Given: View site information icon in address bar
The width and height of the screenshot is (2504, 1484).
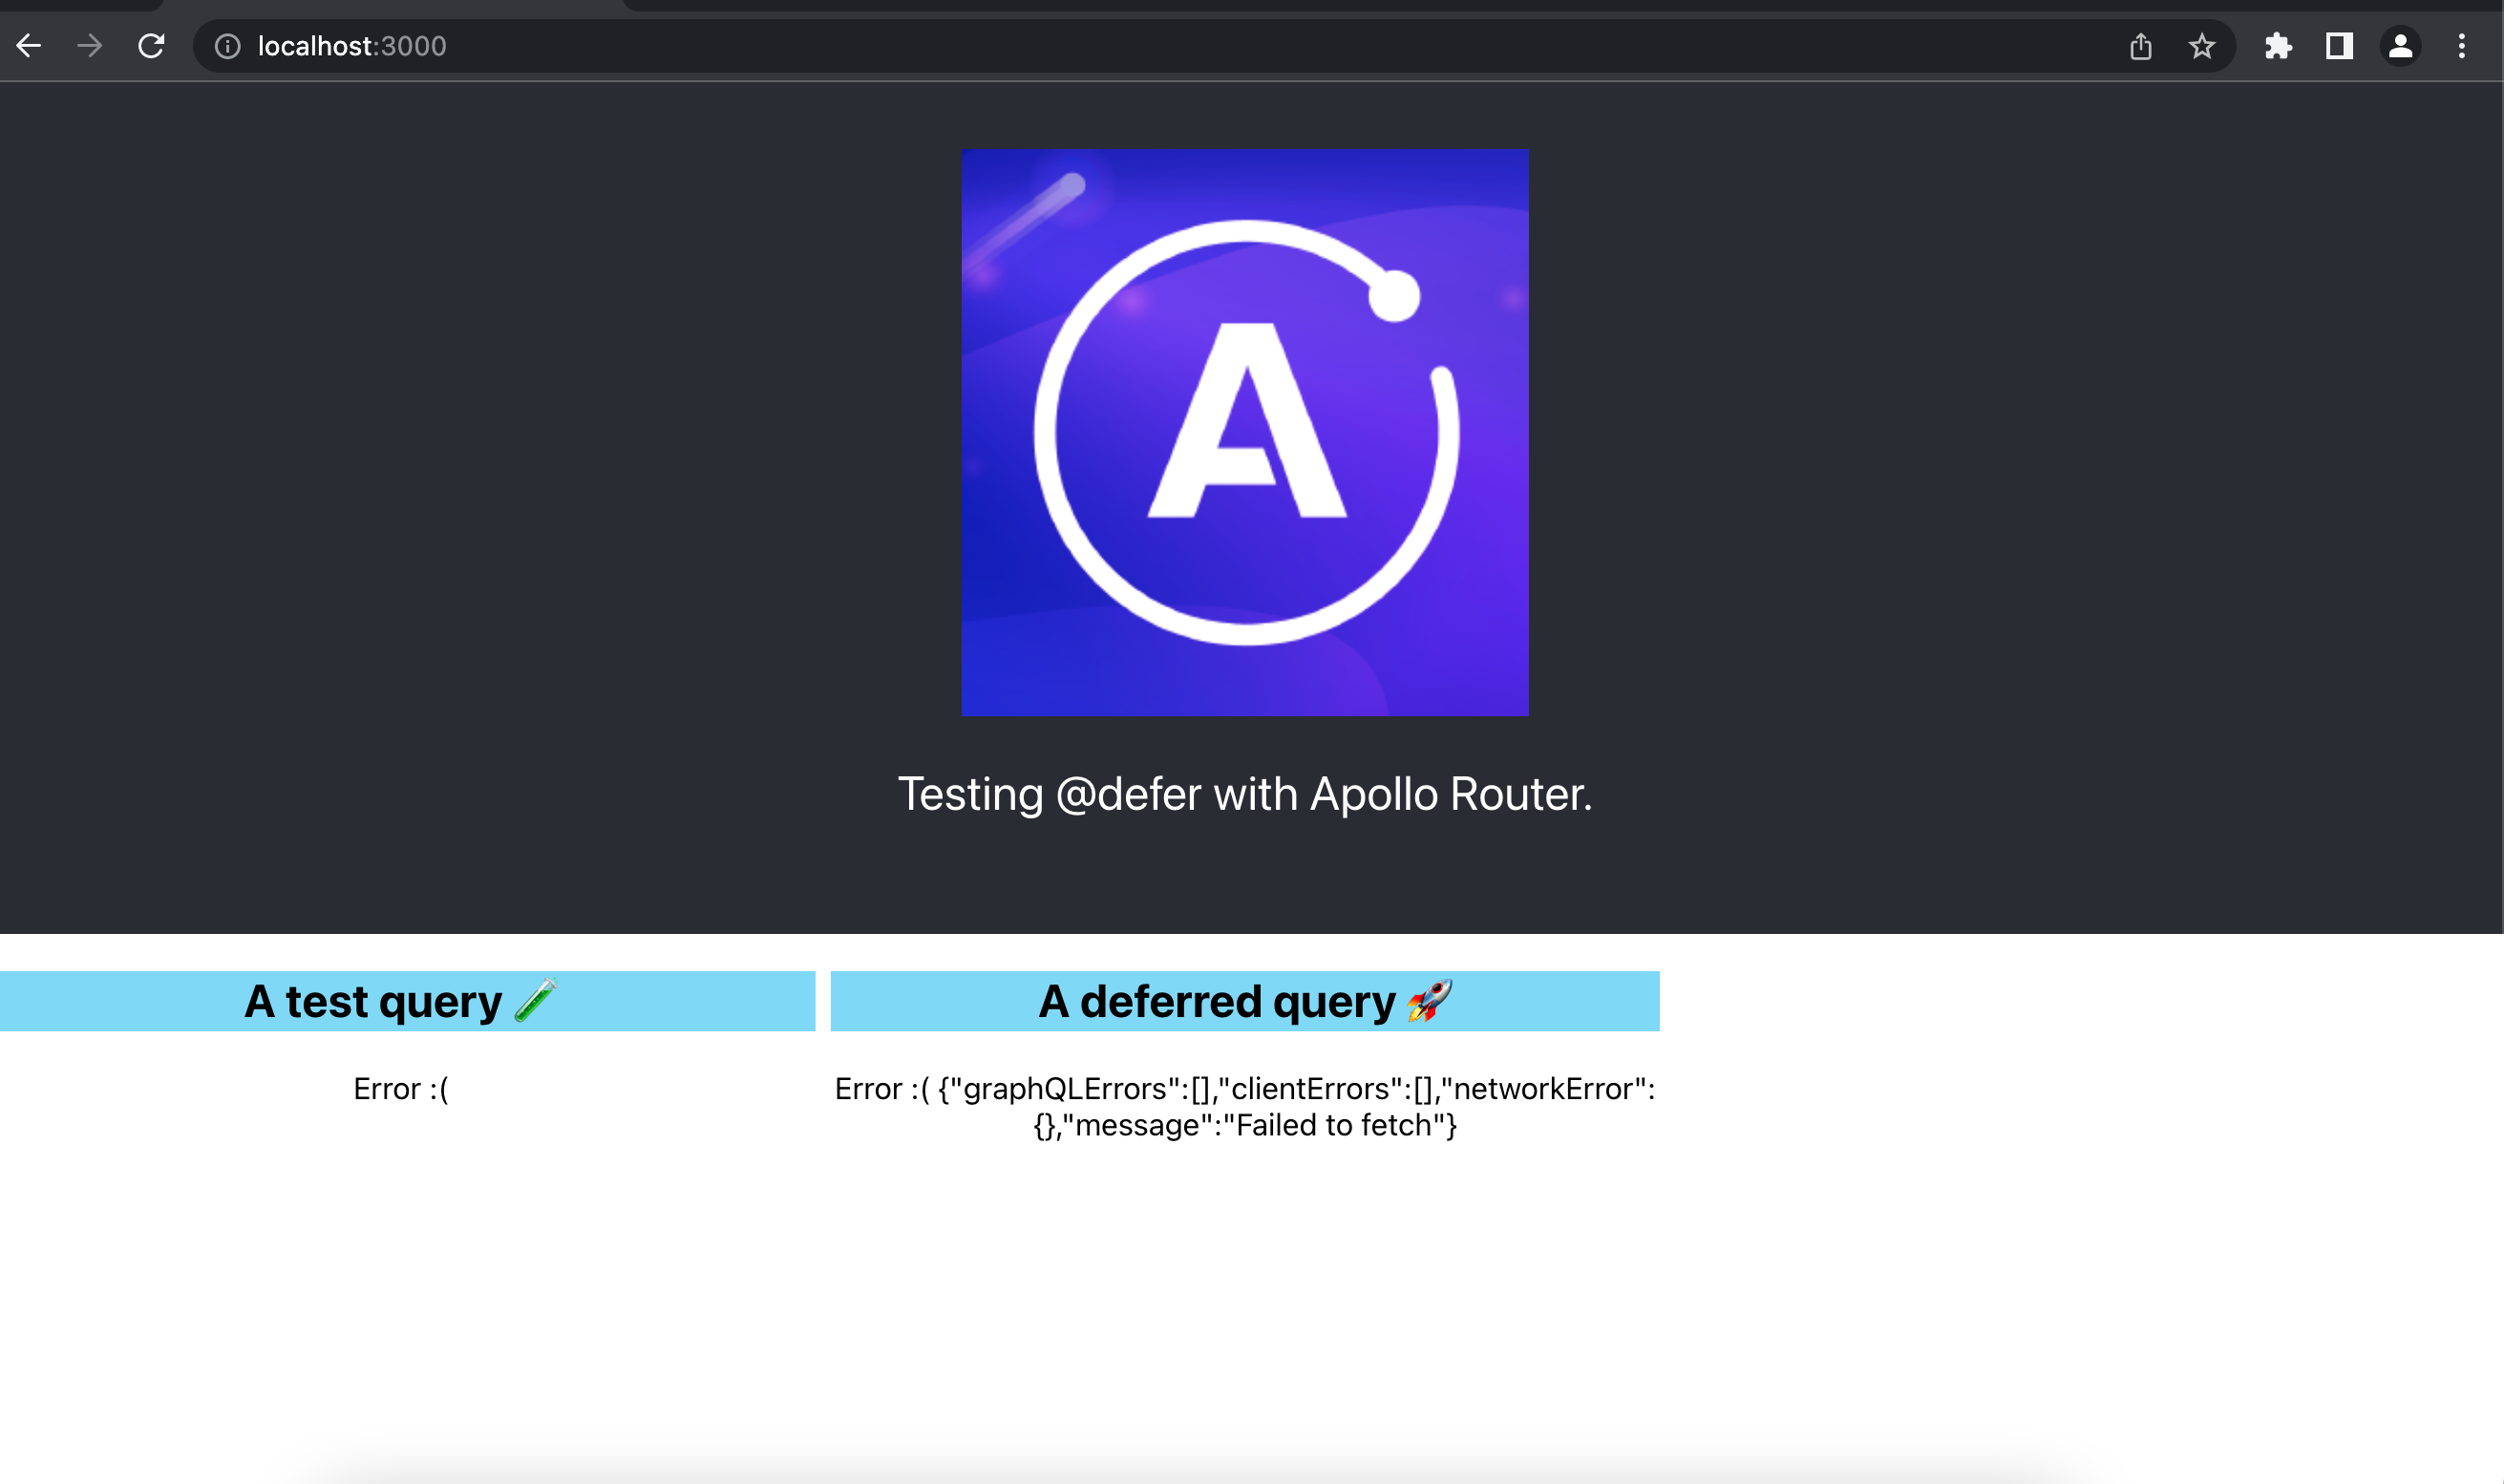Looking at the screenshot, I should point(228,46).
